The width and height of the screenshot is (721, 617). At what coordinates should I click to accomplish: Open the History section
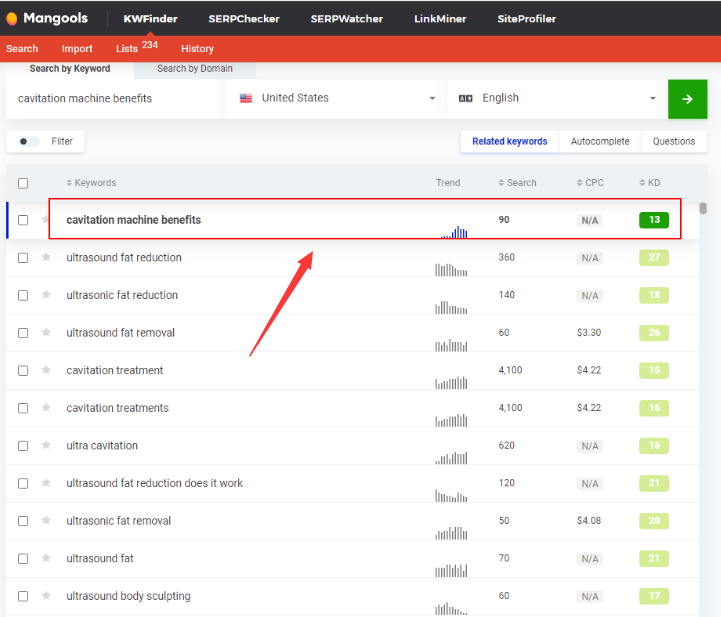click(x=197, y=48)
